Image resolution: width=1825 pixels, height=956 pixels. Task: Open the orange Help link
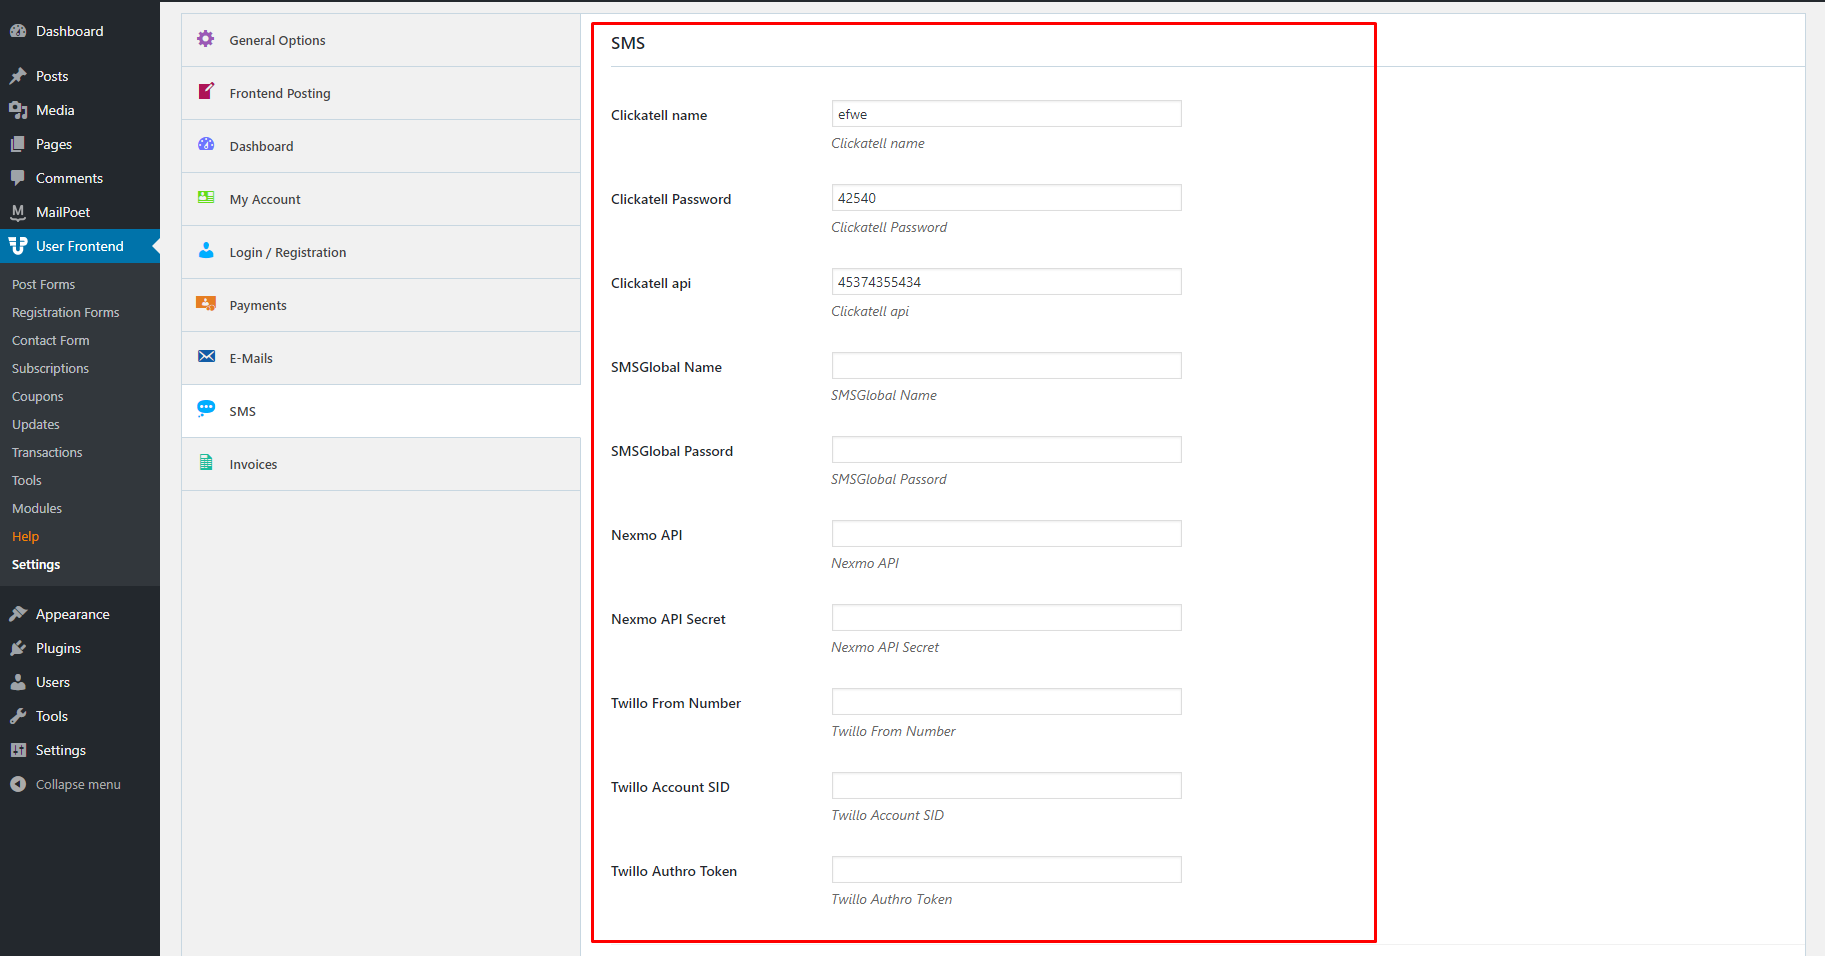[x=25, y=536]
